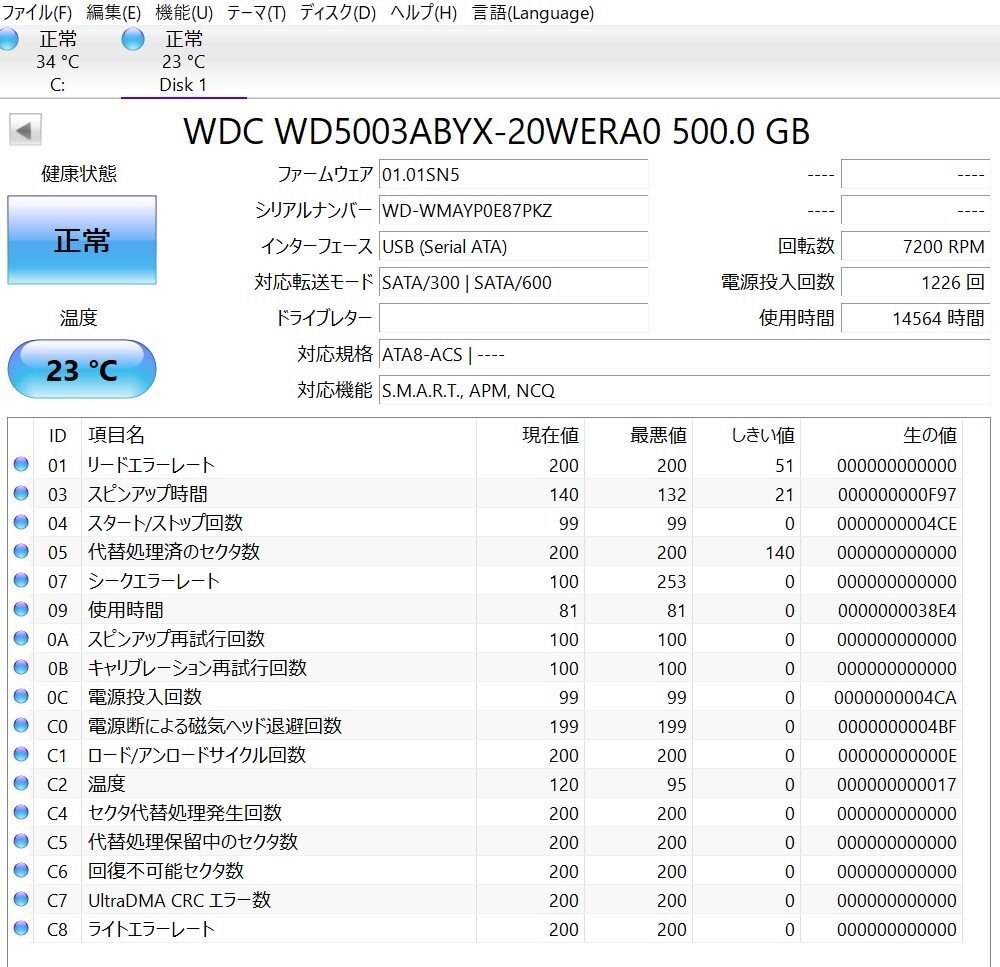Select the スピンアップ時間 attribute name
Image resolution: width=1000 pixels, height=967 pixels.
point(147,494)
